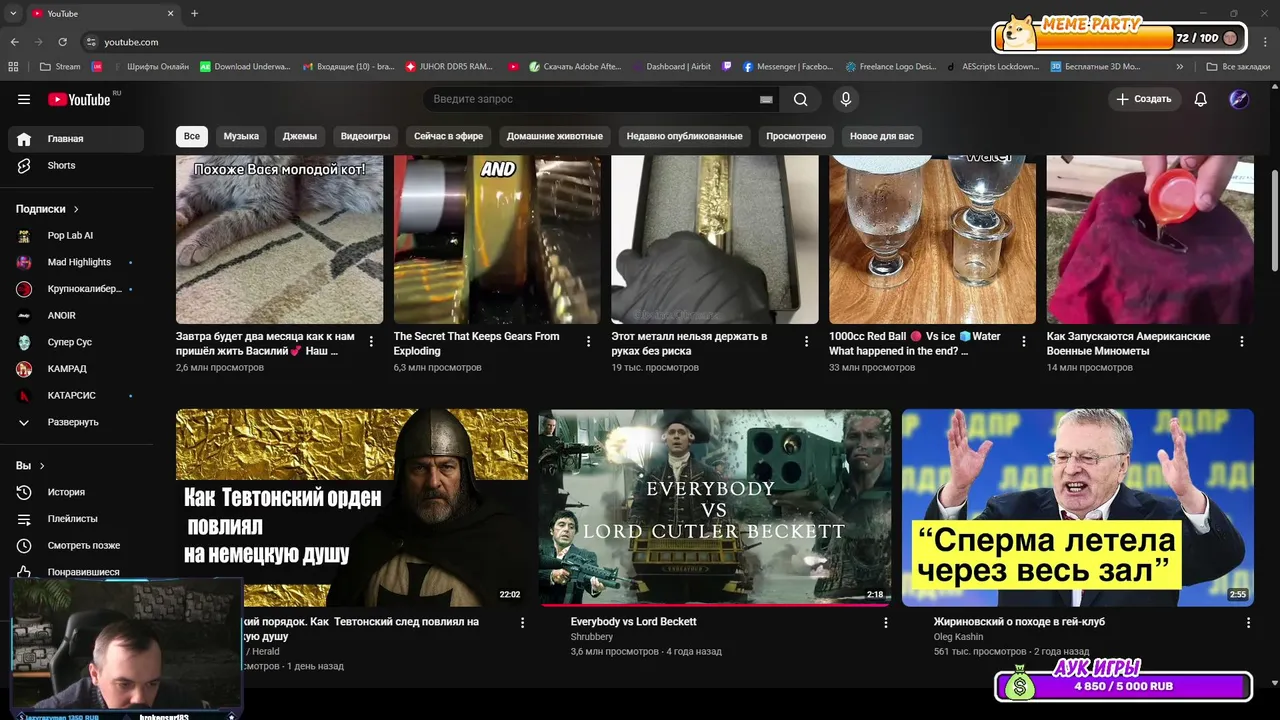Viewport: 1280px width, 720px height.
Task: Open the Shrubbery channel link
Action: (592, 637)
